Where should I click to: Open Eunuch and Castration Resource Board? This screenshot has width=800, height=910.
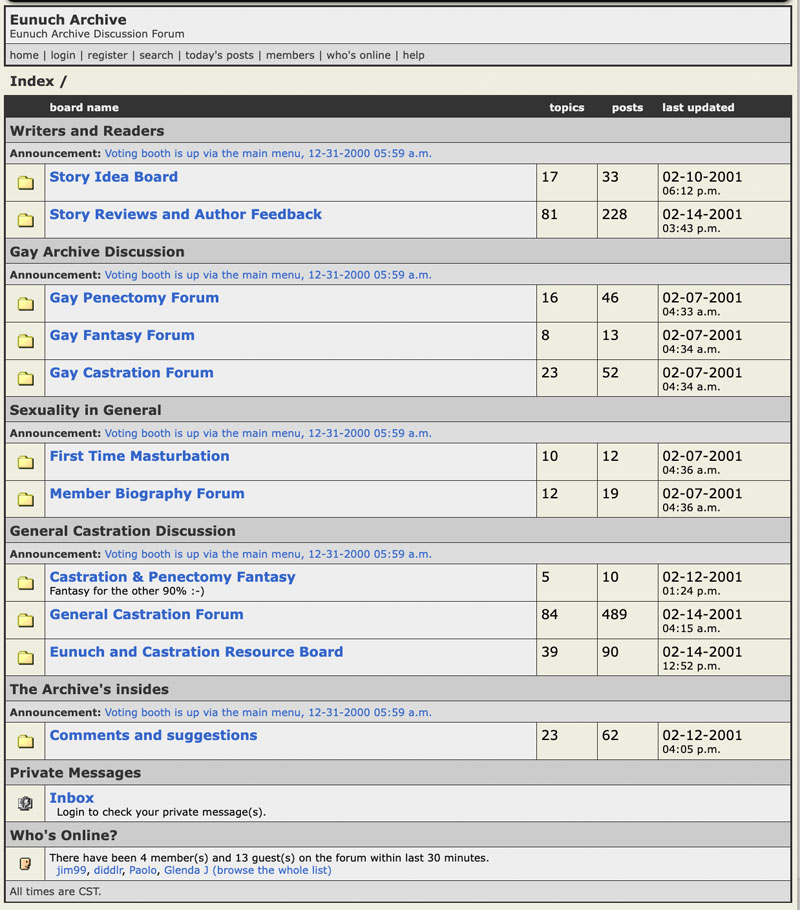point(196,652)
